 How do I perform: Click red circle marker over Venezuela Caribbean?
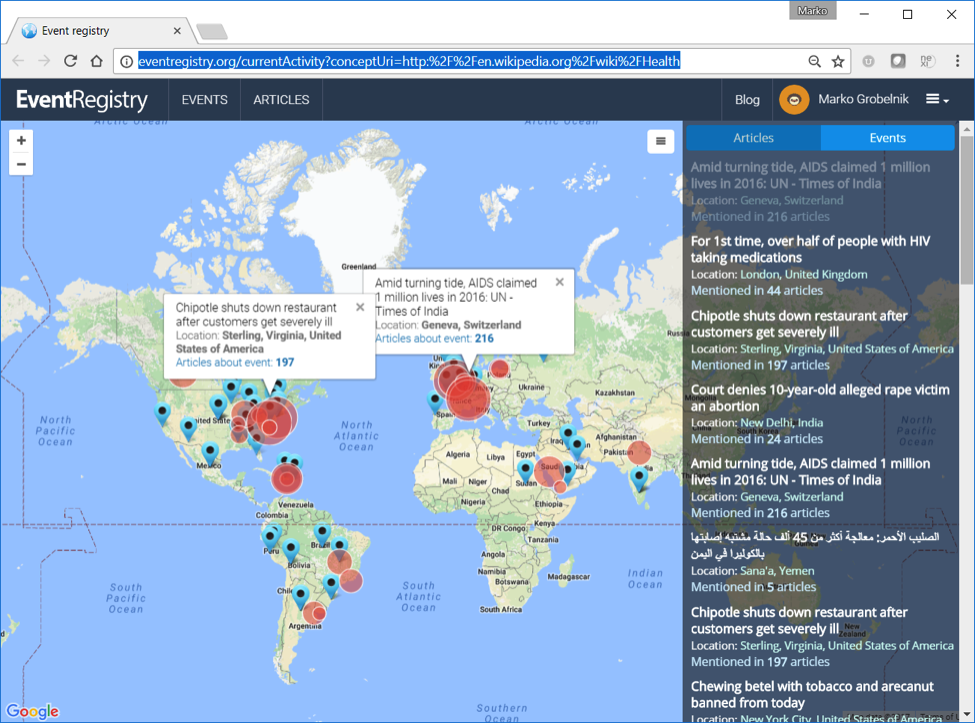tap(287, 478)
